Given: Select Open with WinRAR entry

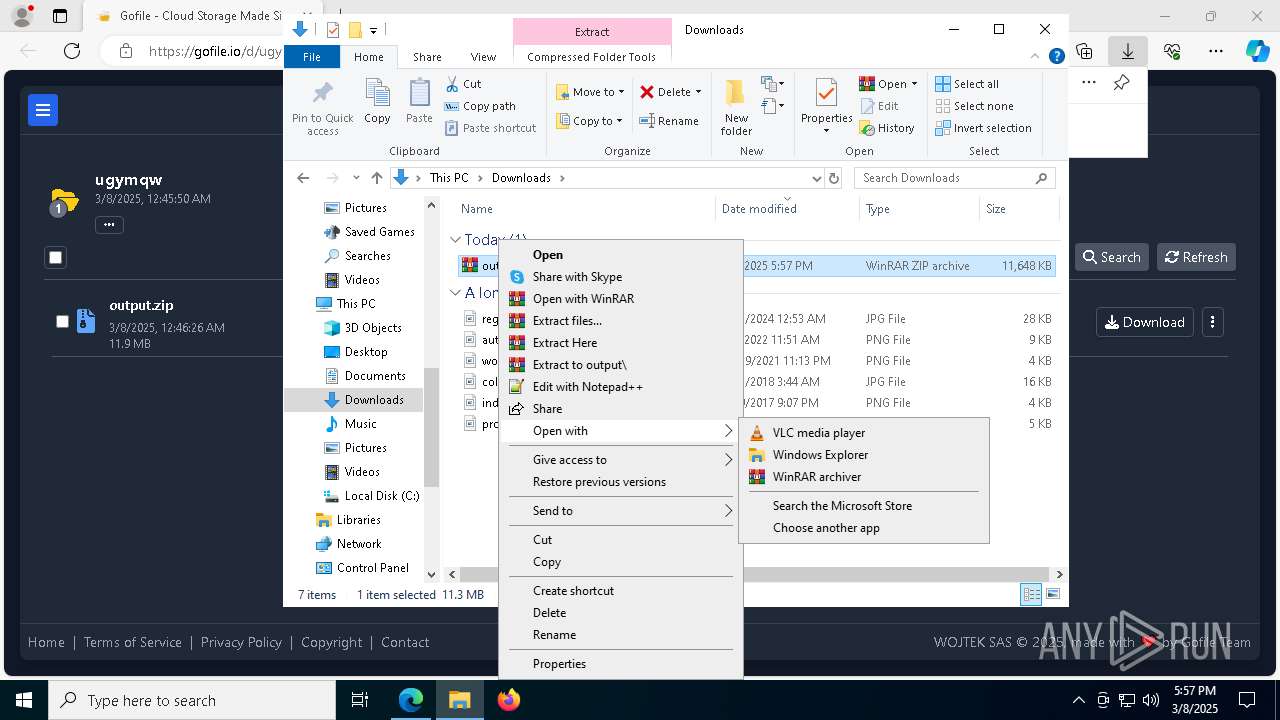Looking at the screenshot, I should point(583,299).
